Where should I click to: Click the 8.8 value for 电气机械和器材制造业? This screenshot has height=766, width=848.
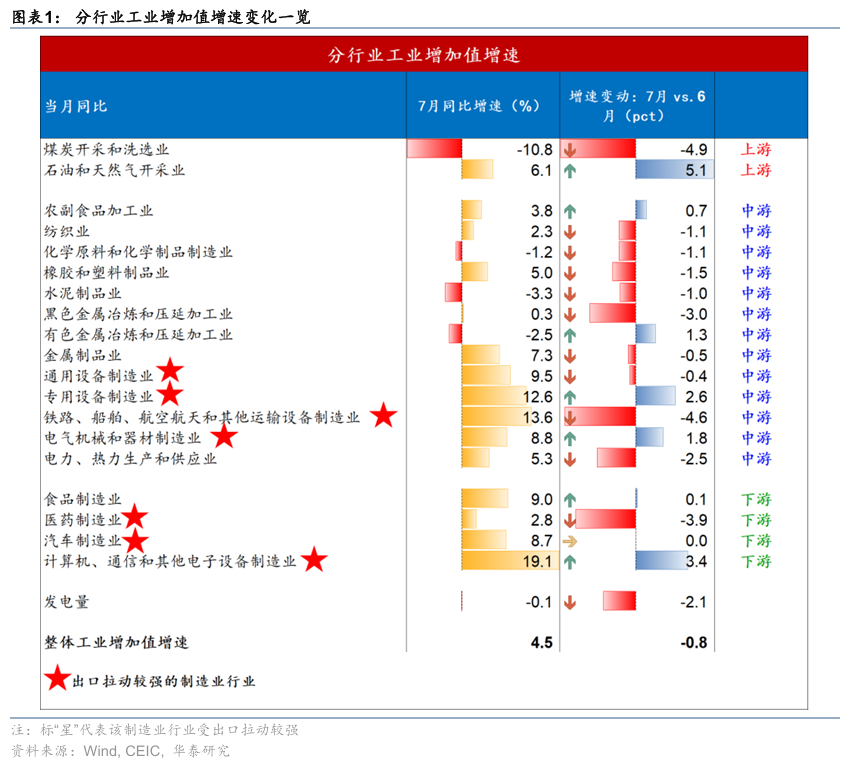[x=541, y=438]
